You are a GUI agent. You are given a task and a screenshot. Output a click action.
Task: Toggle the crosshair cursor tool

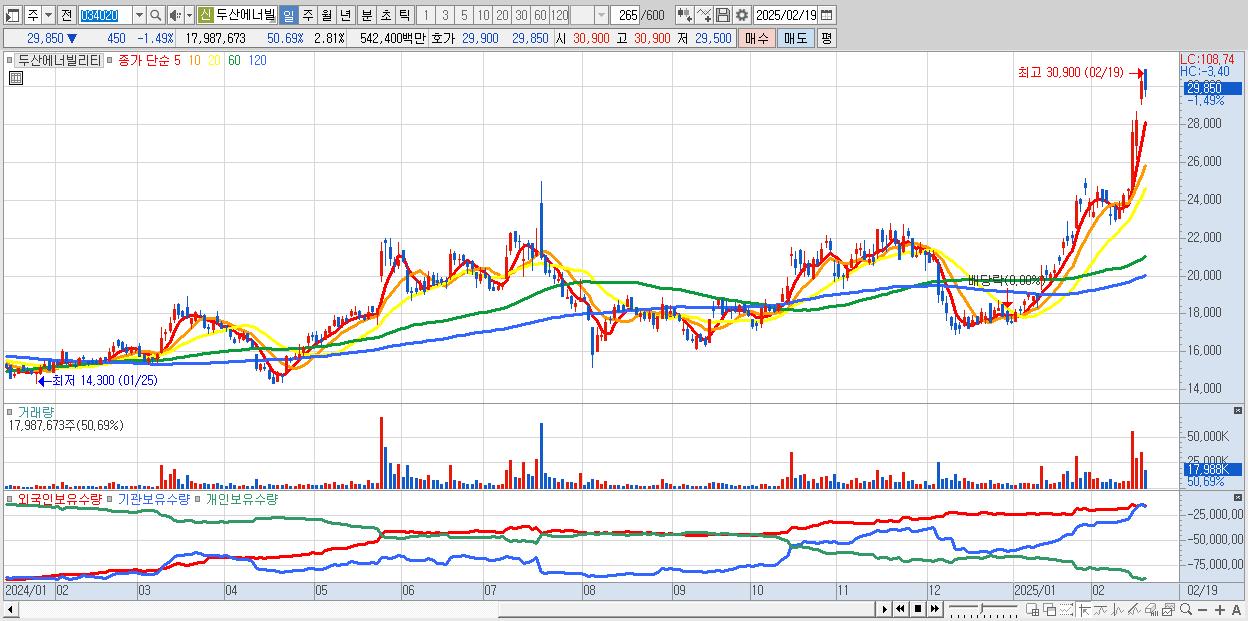1084,610
